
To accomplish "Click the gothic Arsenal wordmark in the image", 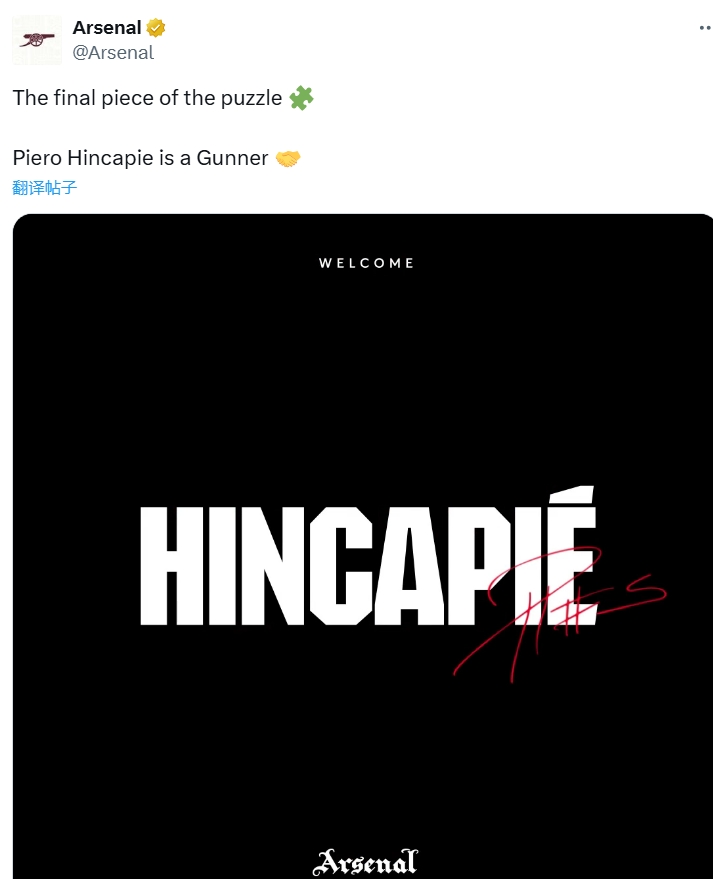I will coord(366,862).
